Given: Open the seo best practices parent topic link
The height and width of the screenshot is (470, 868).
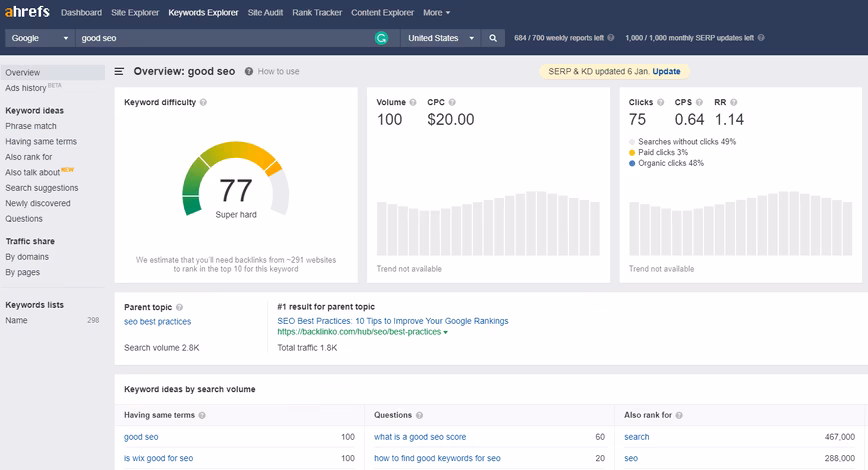Looking at the screenshot, I should (157, 322).
